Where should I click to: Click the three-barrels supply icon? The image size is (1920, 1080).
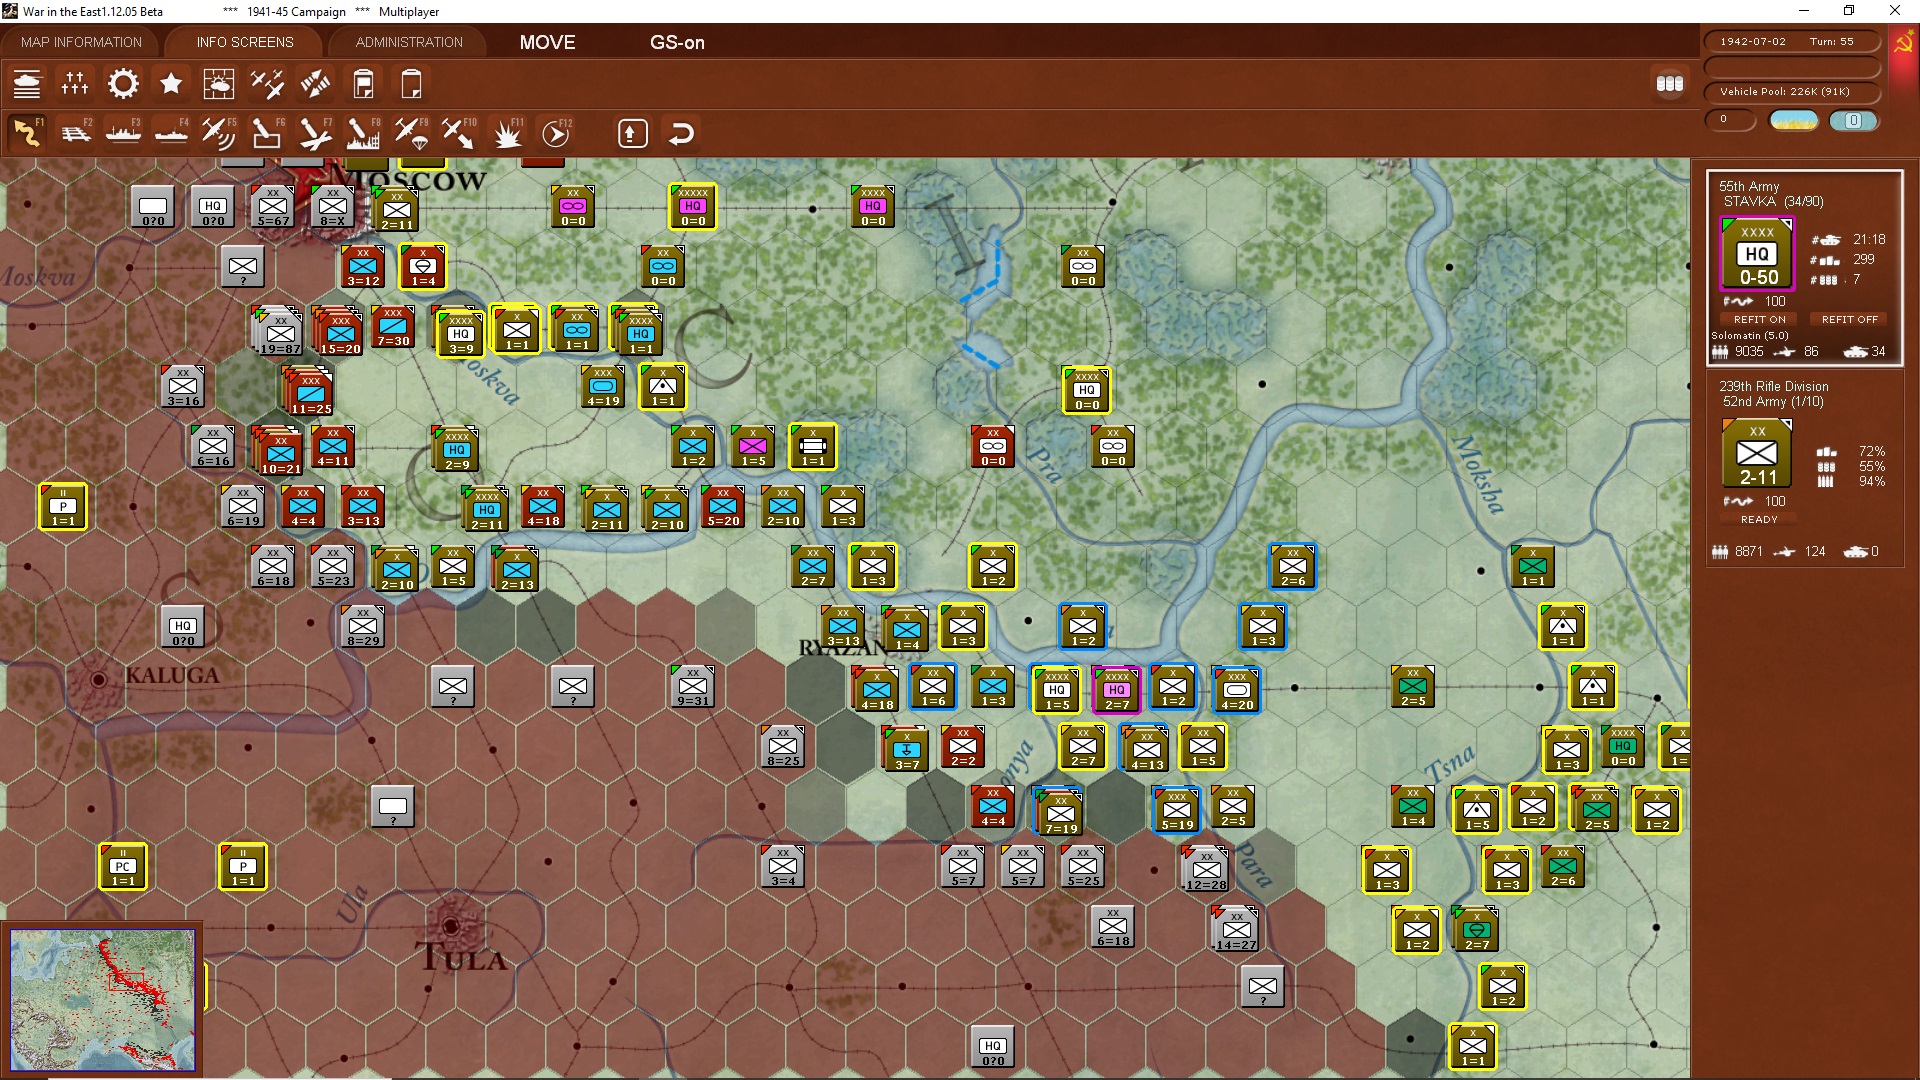1670,84
